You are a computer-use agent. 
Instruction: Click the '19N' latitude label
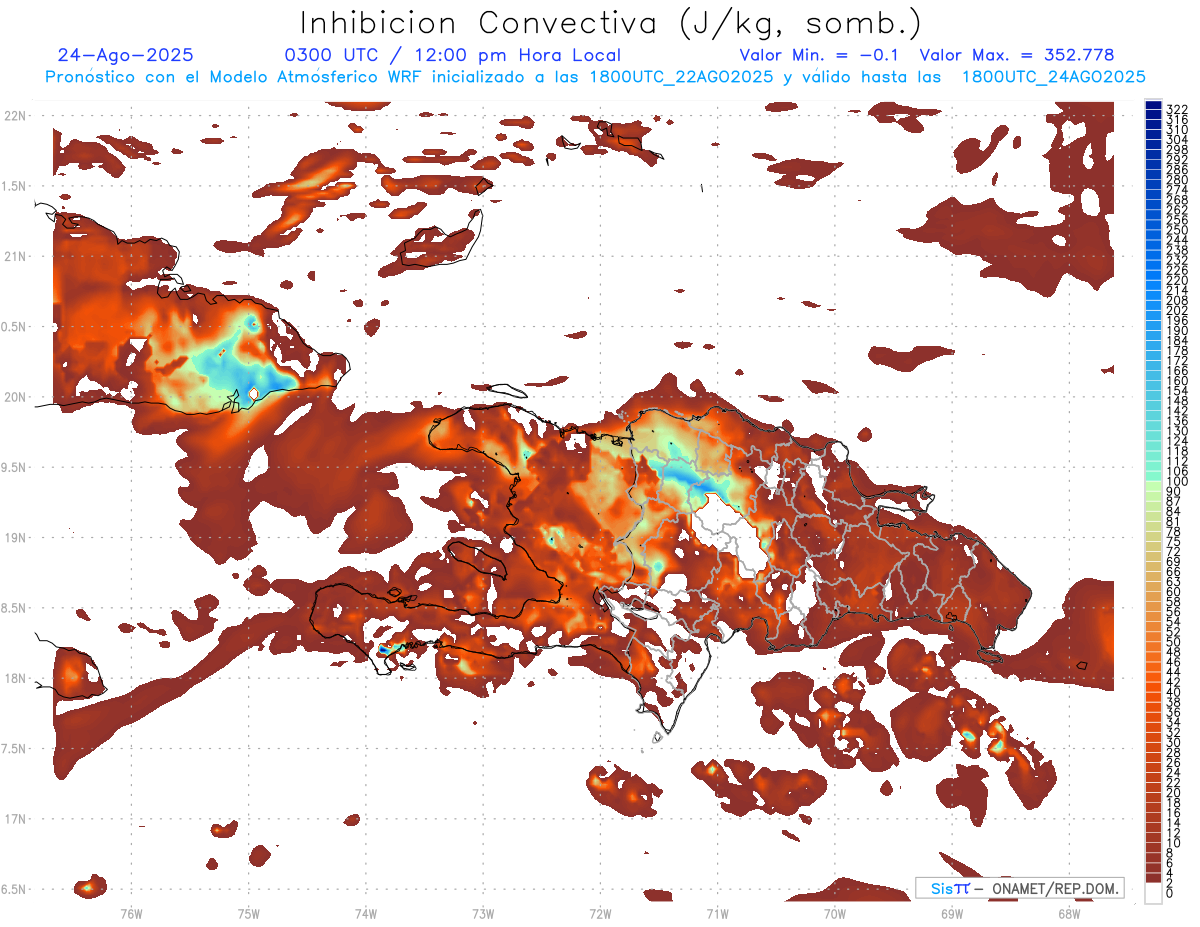(x=14, y=538)
